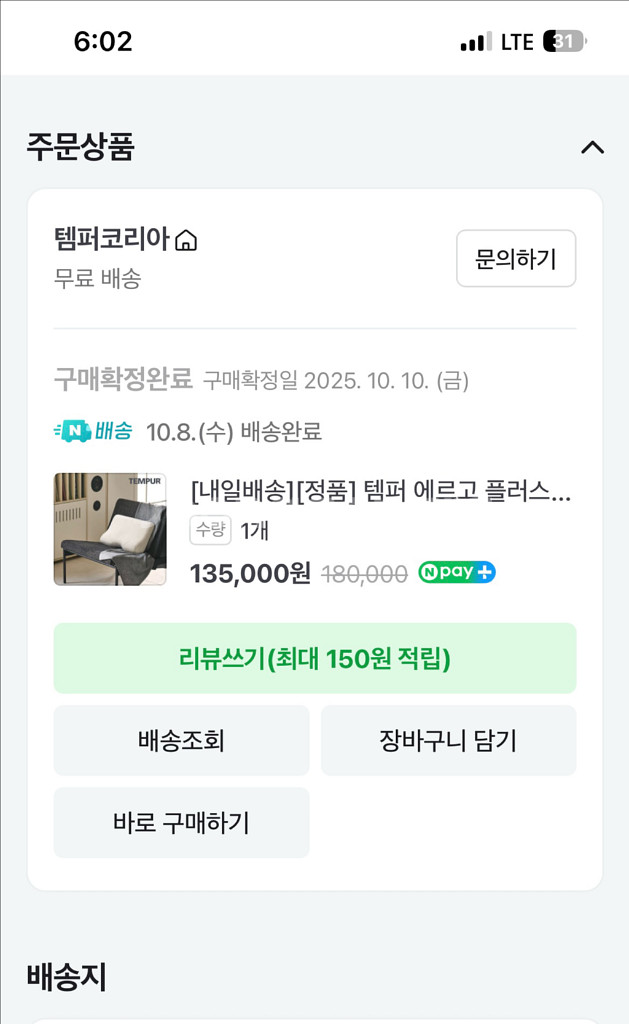Tap the N배송 delivery truck icon

click(x=72, y=432)
